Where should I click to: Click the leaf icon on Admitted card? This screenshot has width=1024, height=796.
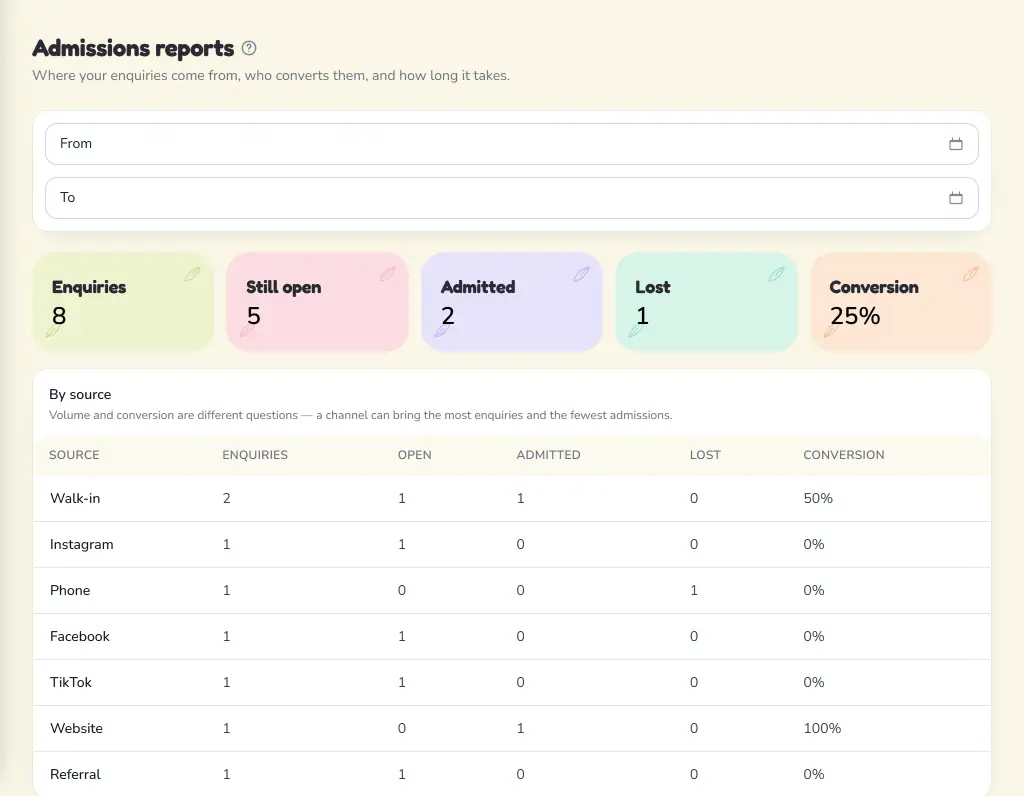pyautogui.click(x=581, y=274)
